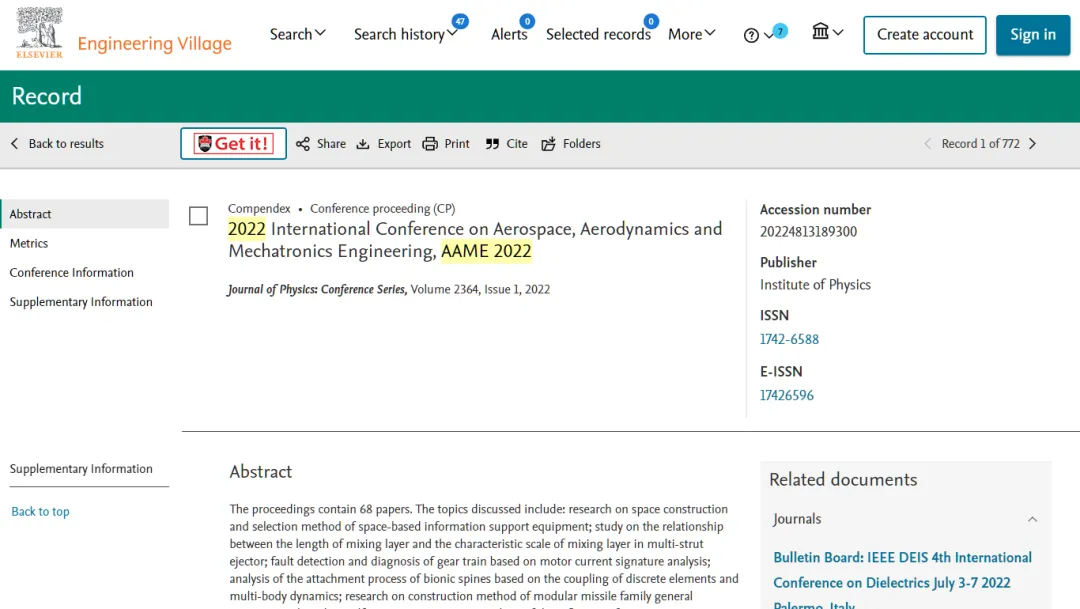Image resolution: width=1080 pixels, height=609 pixels.
Task: Click the Elsevier tree logo
Action: click(x=39, y=32)
